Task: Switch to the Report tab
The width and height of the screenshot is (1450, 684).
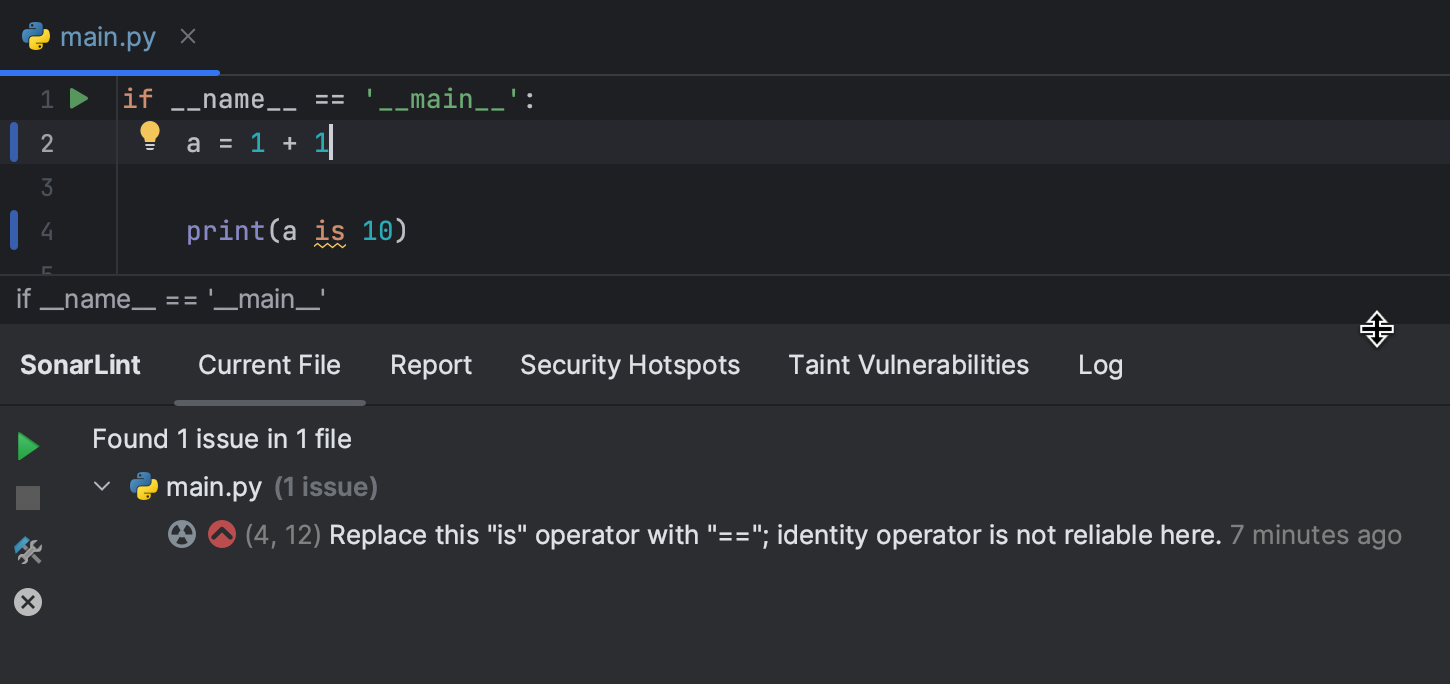Action: click(x=431, y=365)
